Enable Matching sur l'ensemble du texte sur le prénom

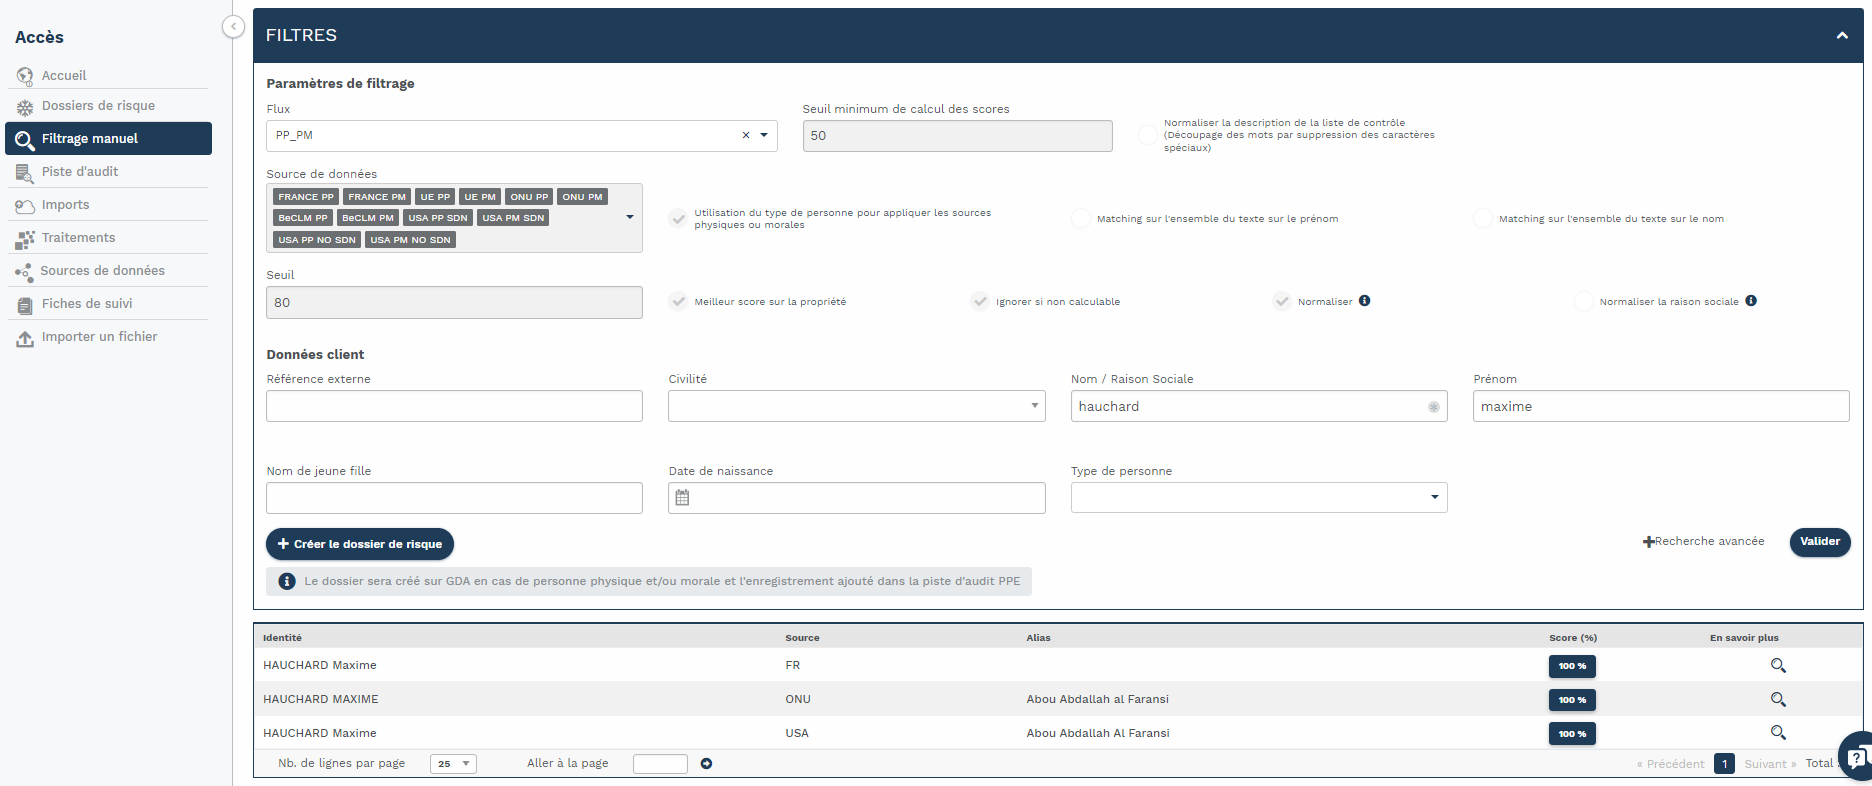pos(1081,219)
